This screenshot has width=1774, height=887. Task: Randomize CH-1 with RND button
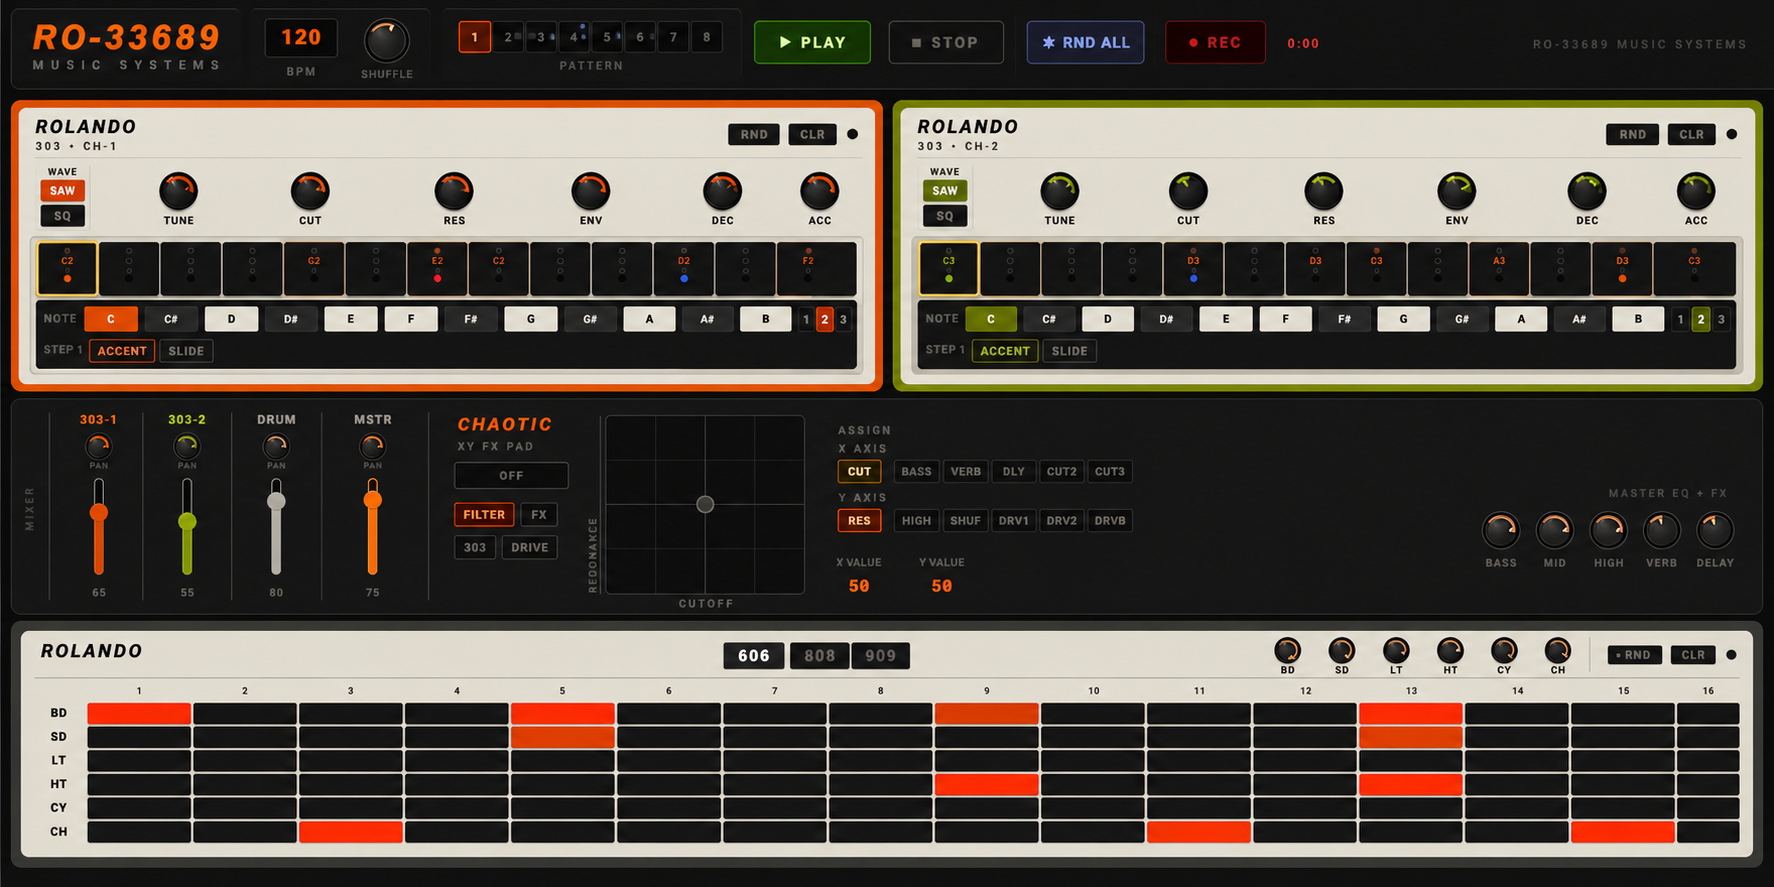(754, 134)
